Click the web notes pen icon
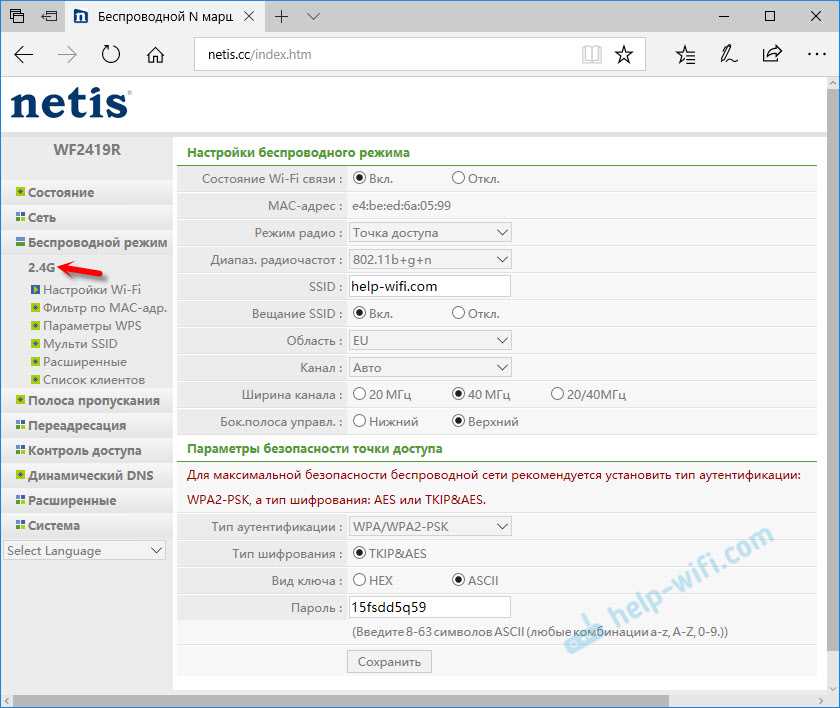The width and height of the screenshot is (840, 708). click(728, 54)
